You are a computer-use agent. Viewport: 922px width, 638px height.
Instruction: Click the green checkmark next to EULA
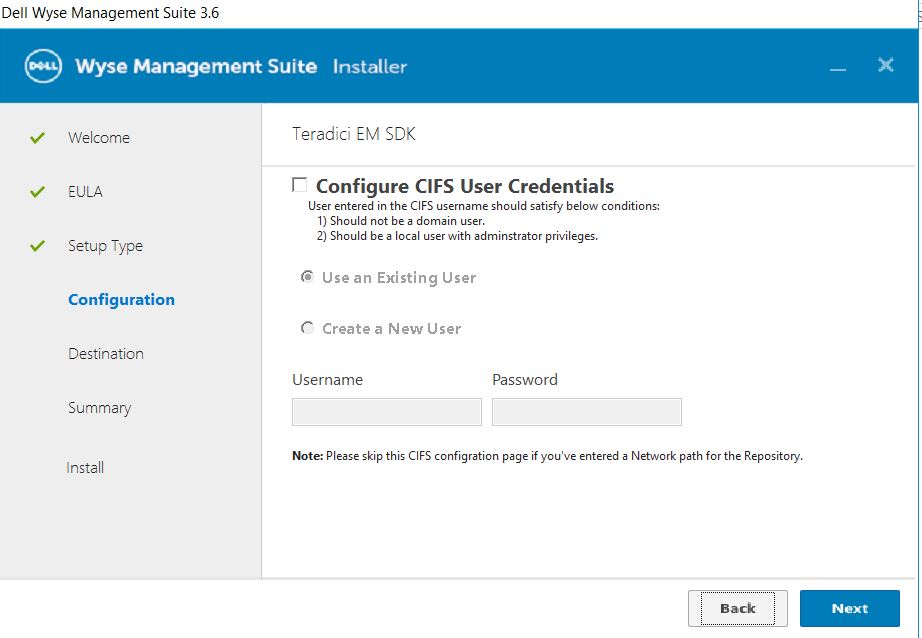pos(38,192)
